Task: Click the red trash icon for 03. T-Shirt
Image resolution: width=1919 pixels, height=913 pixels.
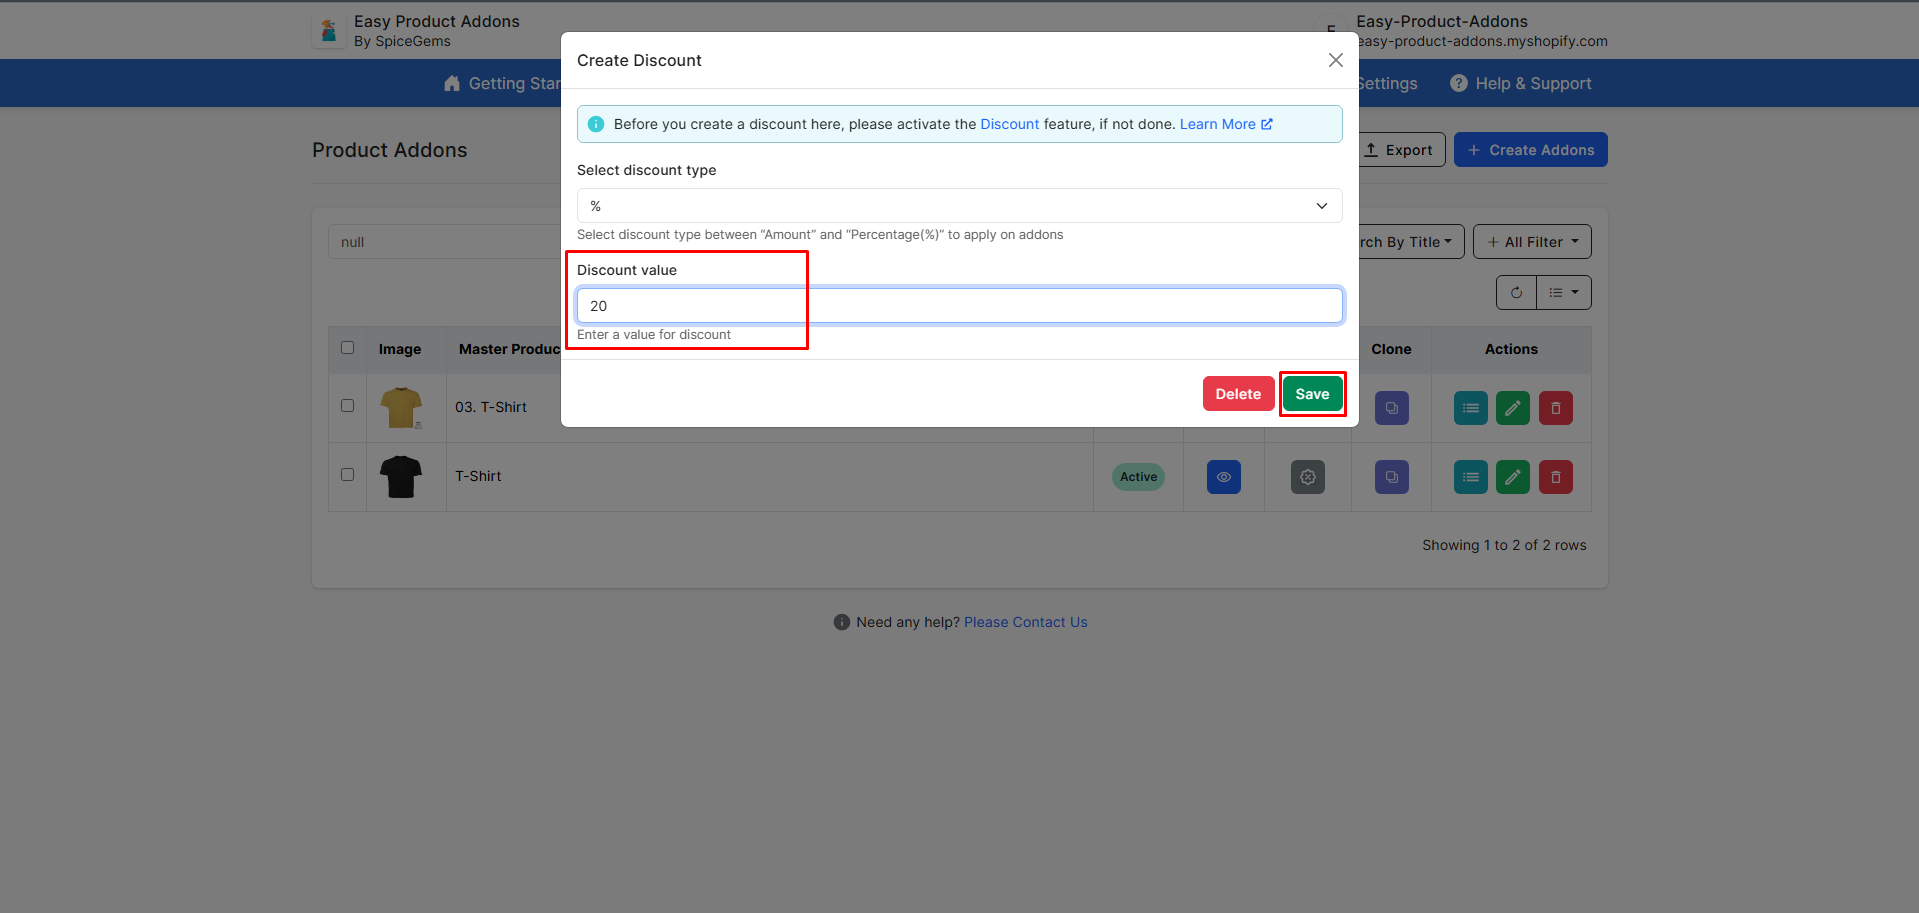Action: coord(1555,408)
